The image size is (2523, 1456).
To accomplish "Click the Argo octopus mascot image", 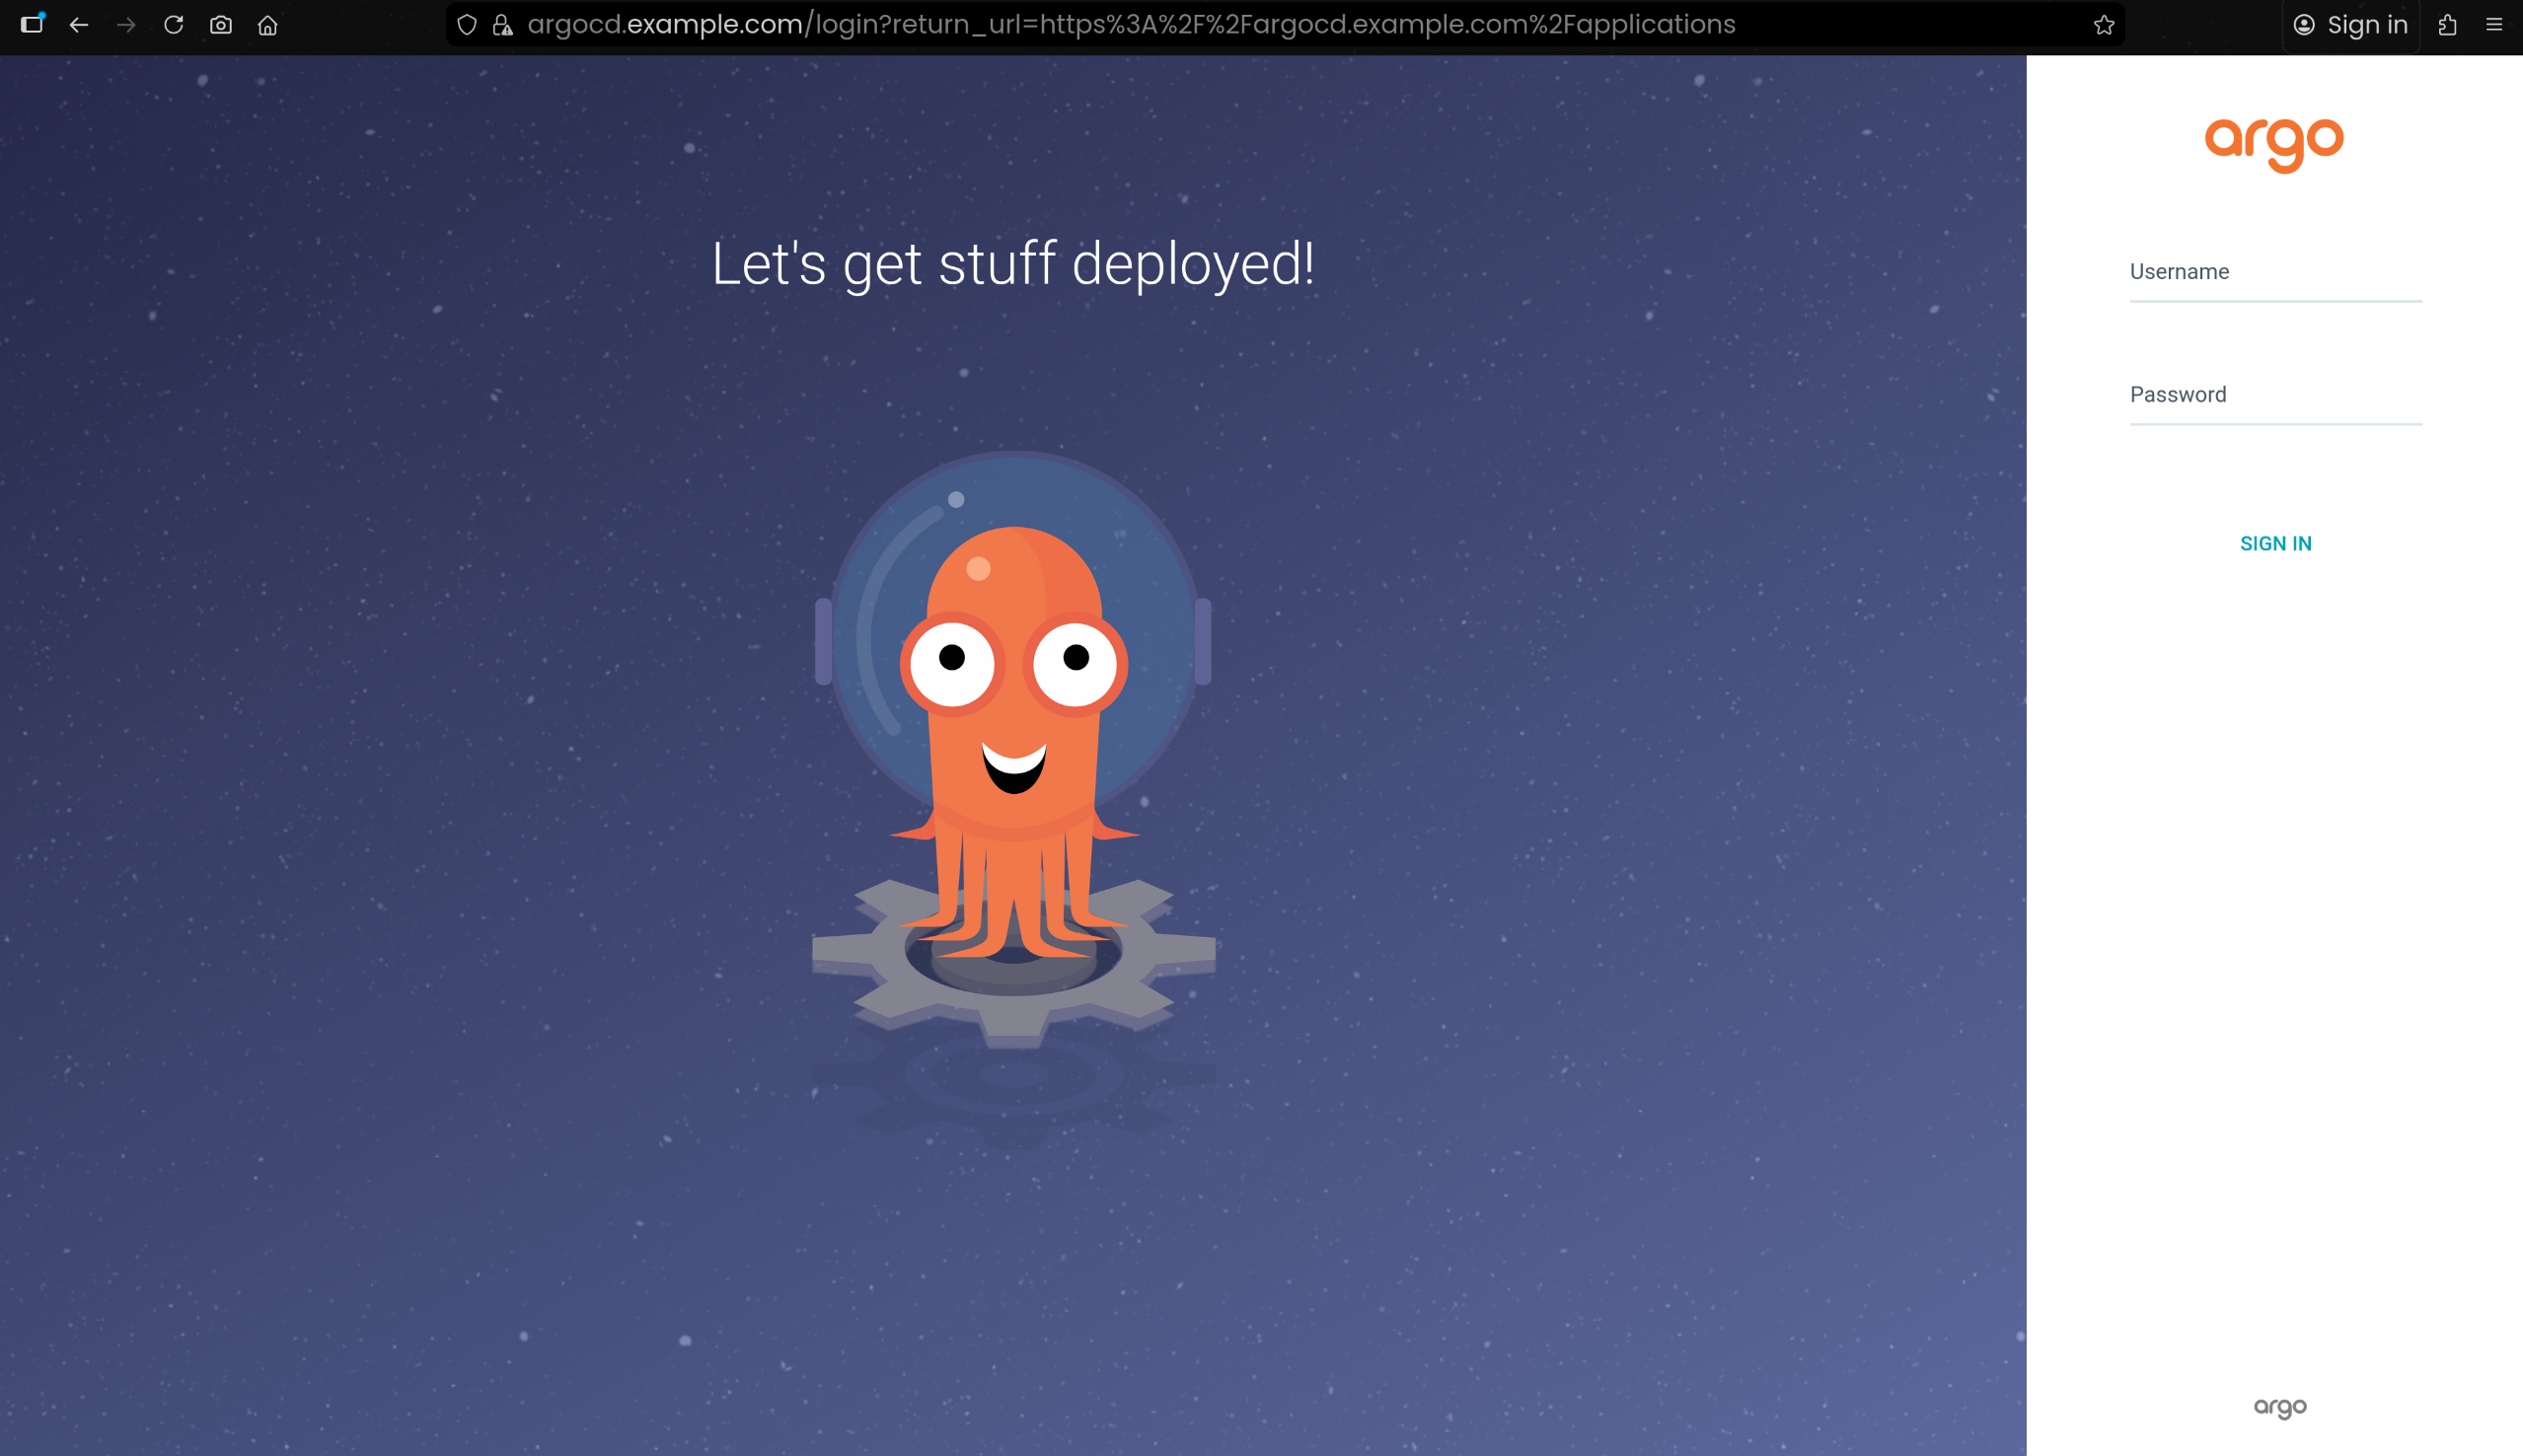I will pos(1013,740).
